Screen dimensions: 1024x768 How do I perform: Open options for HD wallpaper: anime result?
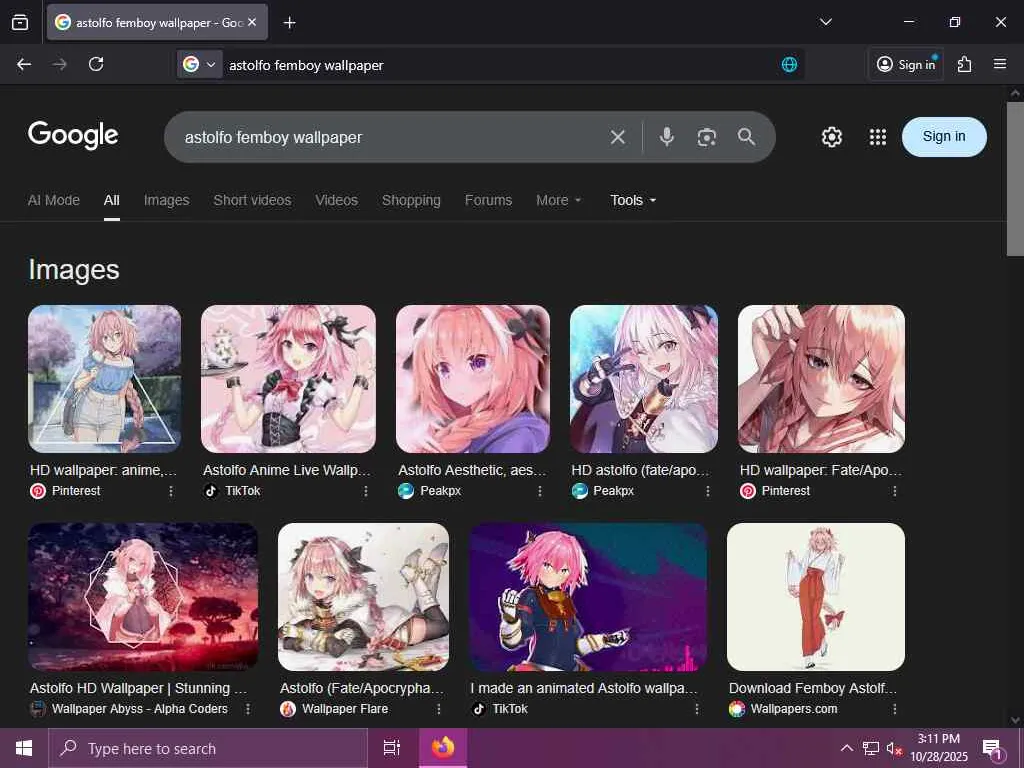(171, 491)
